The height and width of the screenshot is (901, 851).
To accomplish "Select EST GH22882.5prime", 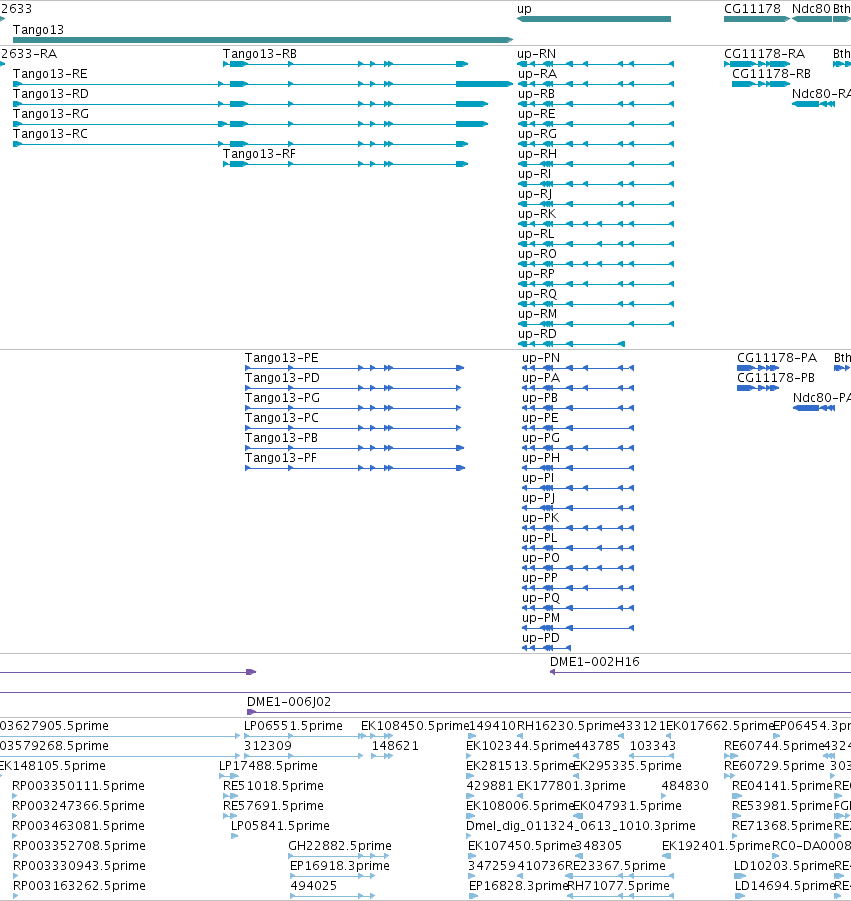I will click(340, 846).
